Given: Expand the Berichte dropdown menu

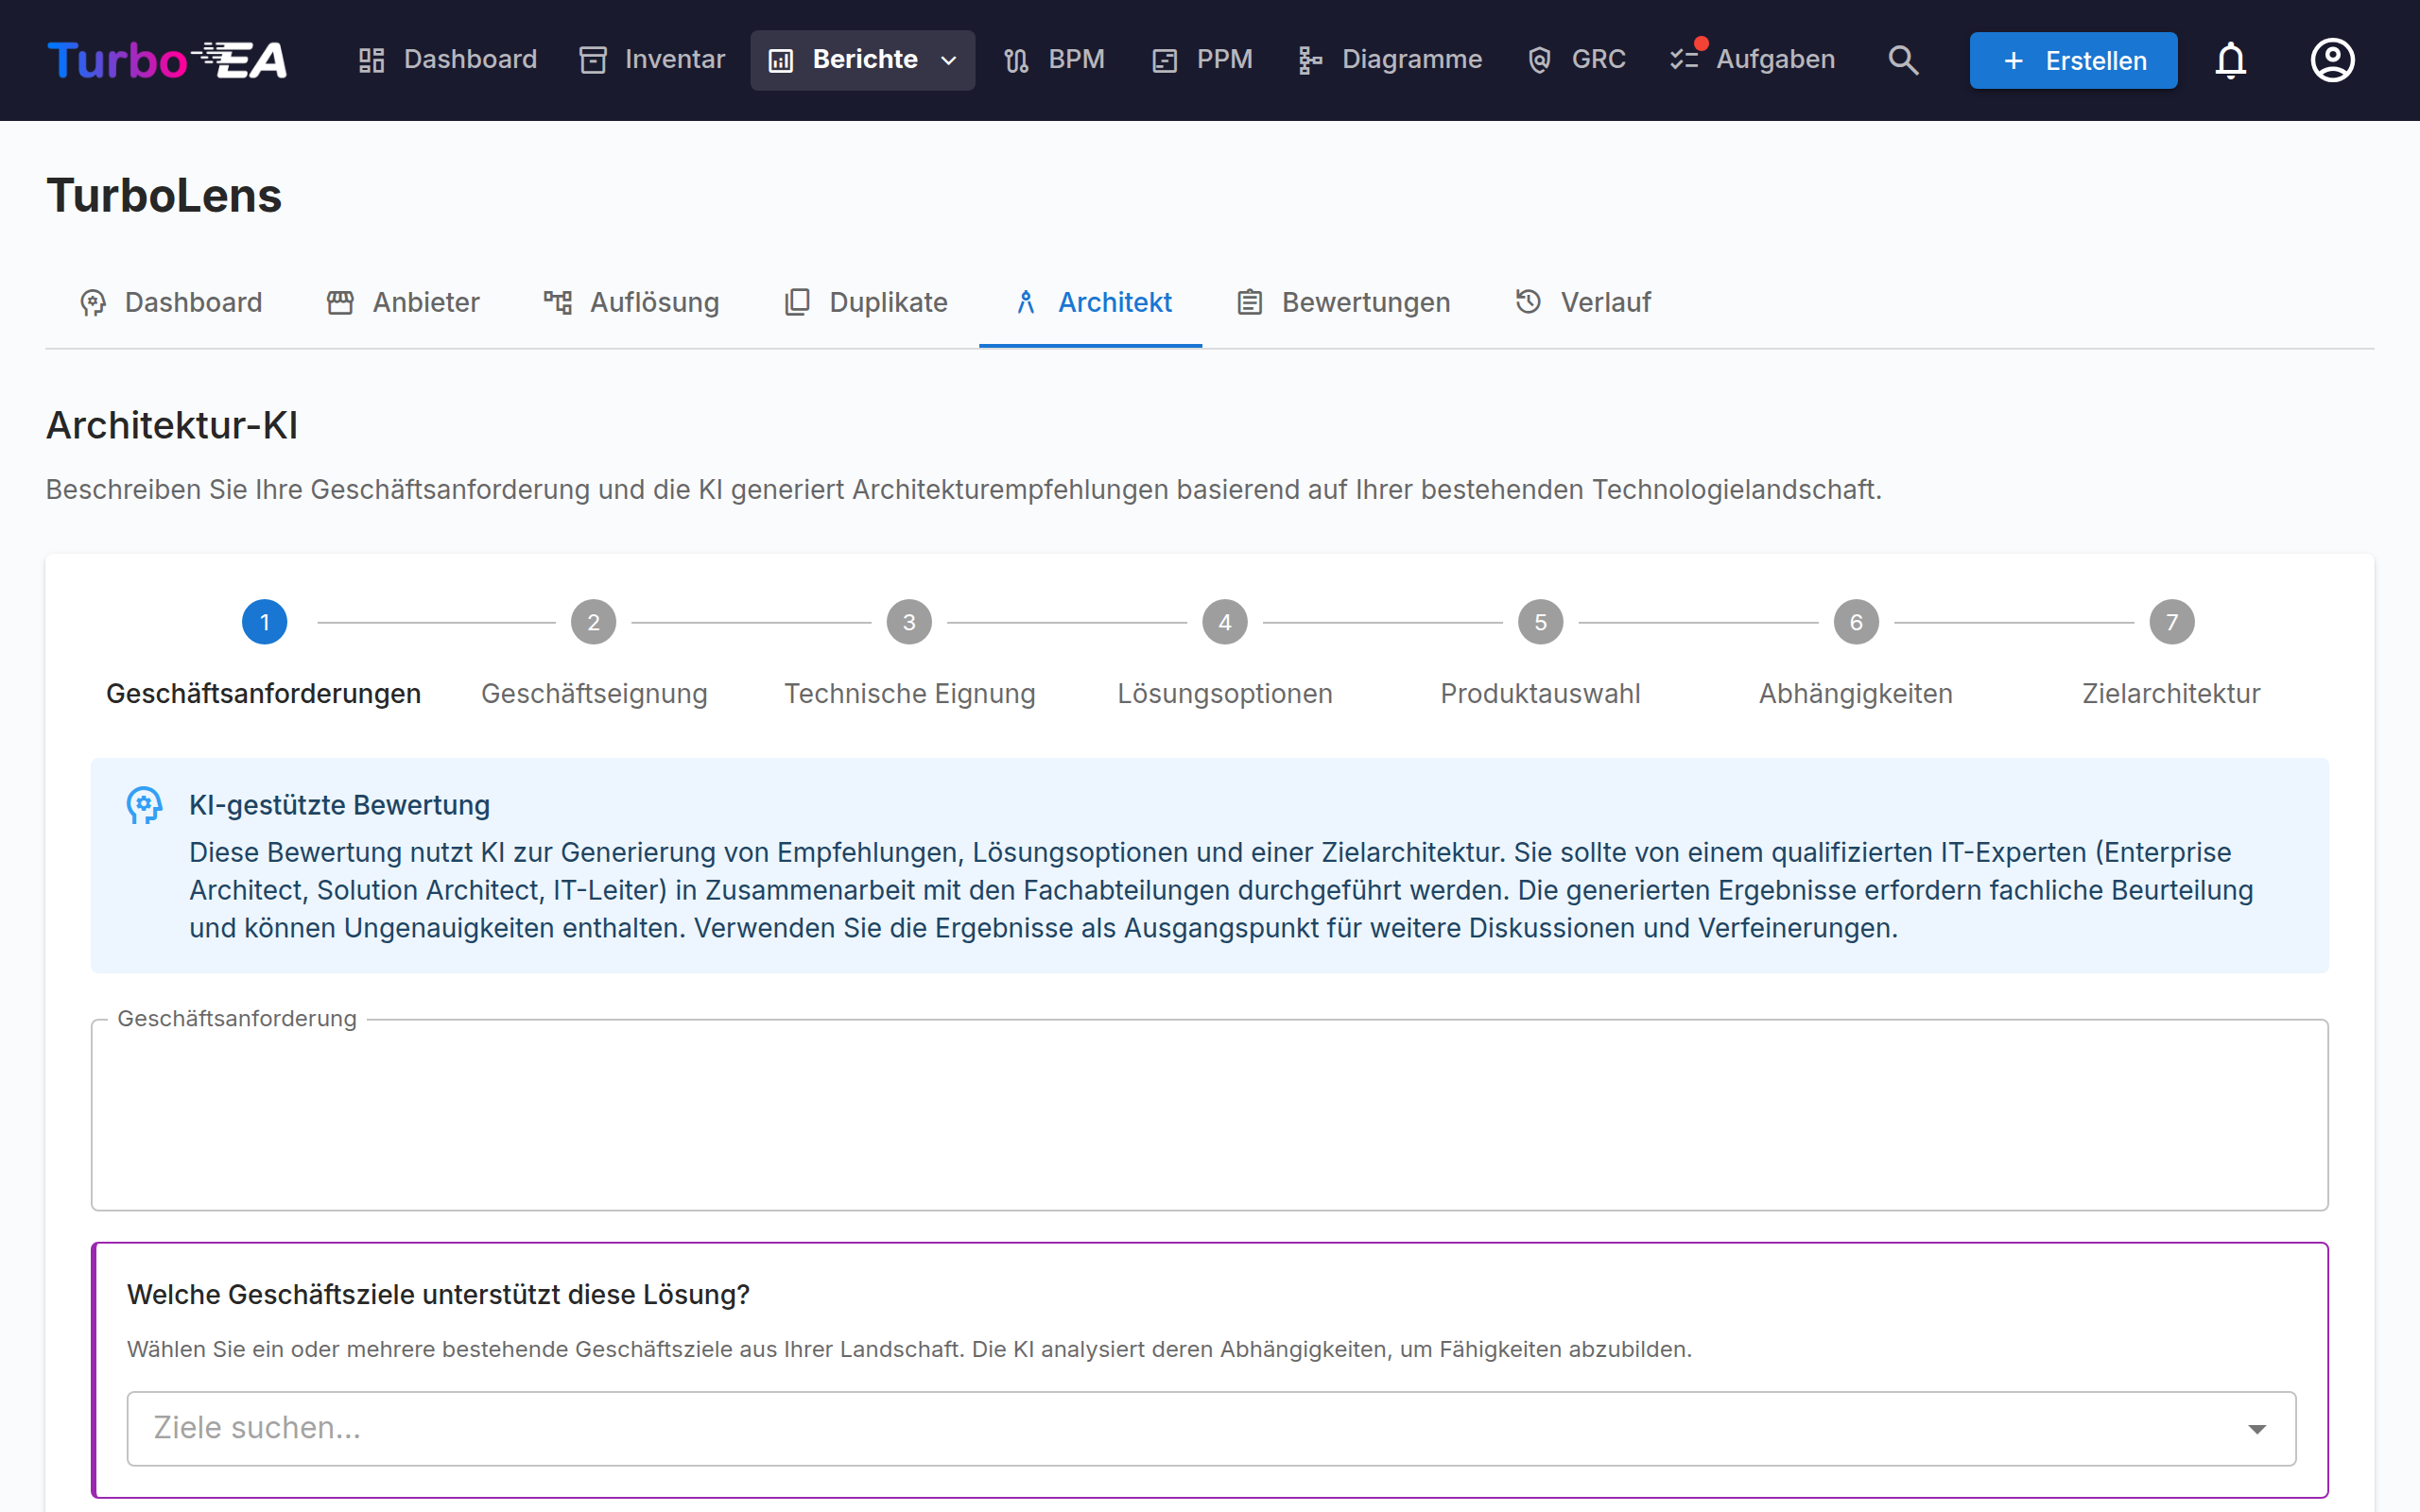Looking at the screenshot, I should (x=863, y=60).
